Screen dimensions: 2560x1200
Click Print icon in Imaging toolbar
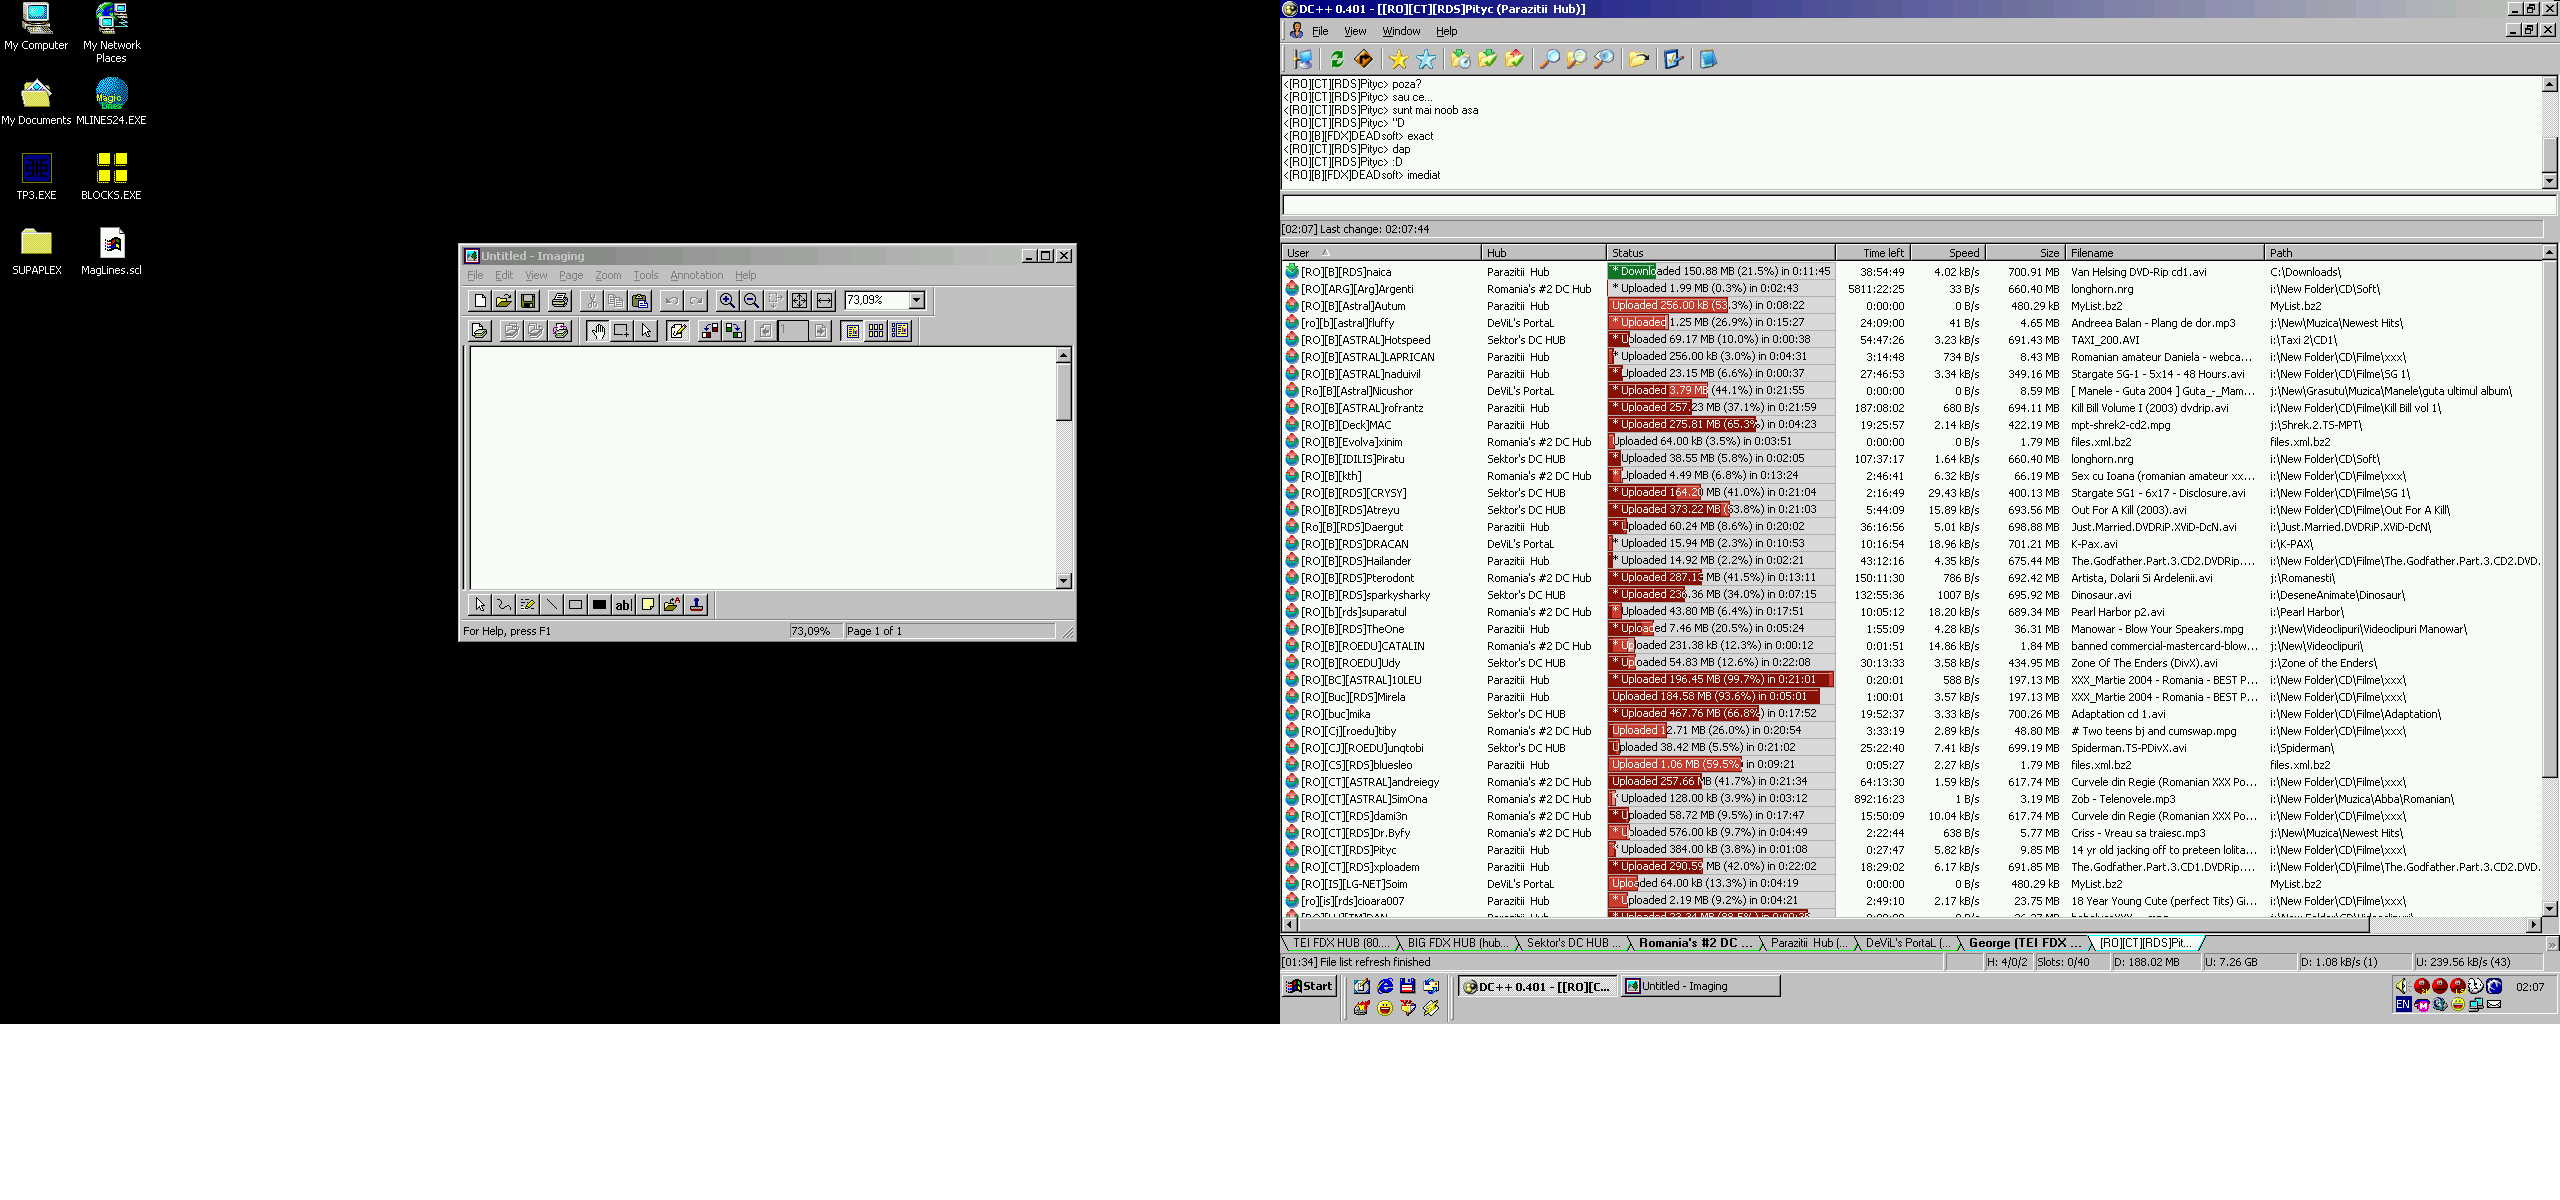(x=560, y=300)
